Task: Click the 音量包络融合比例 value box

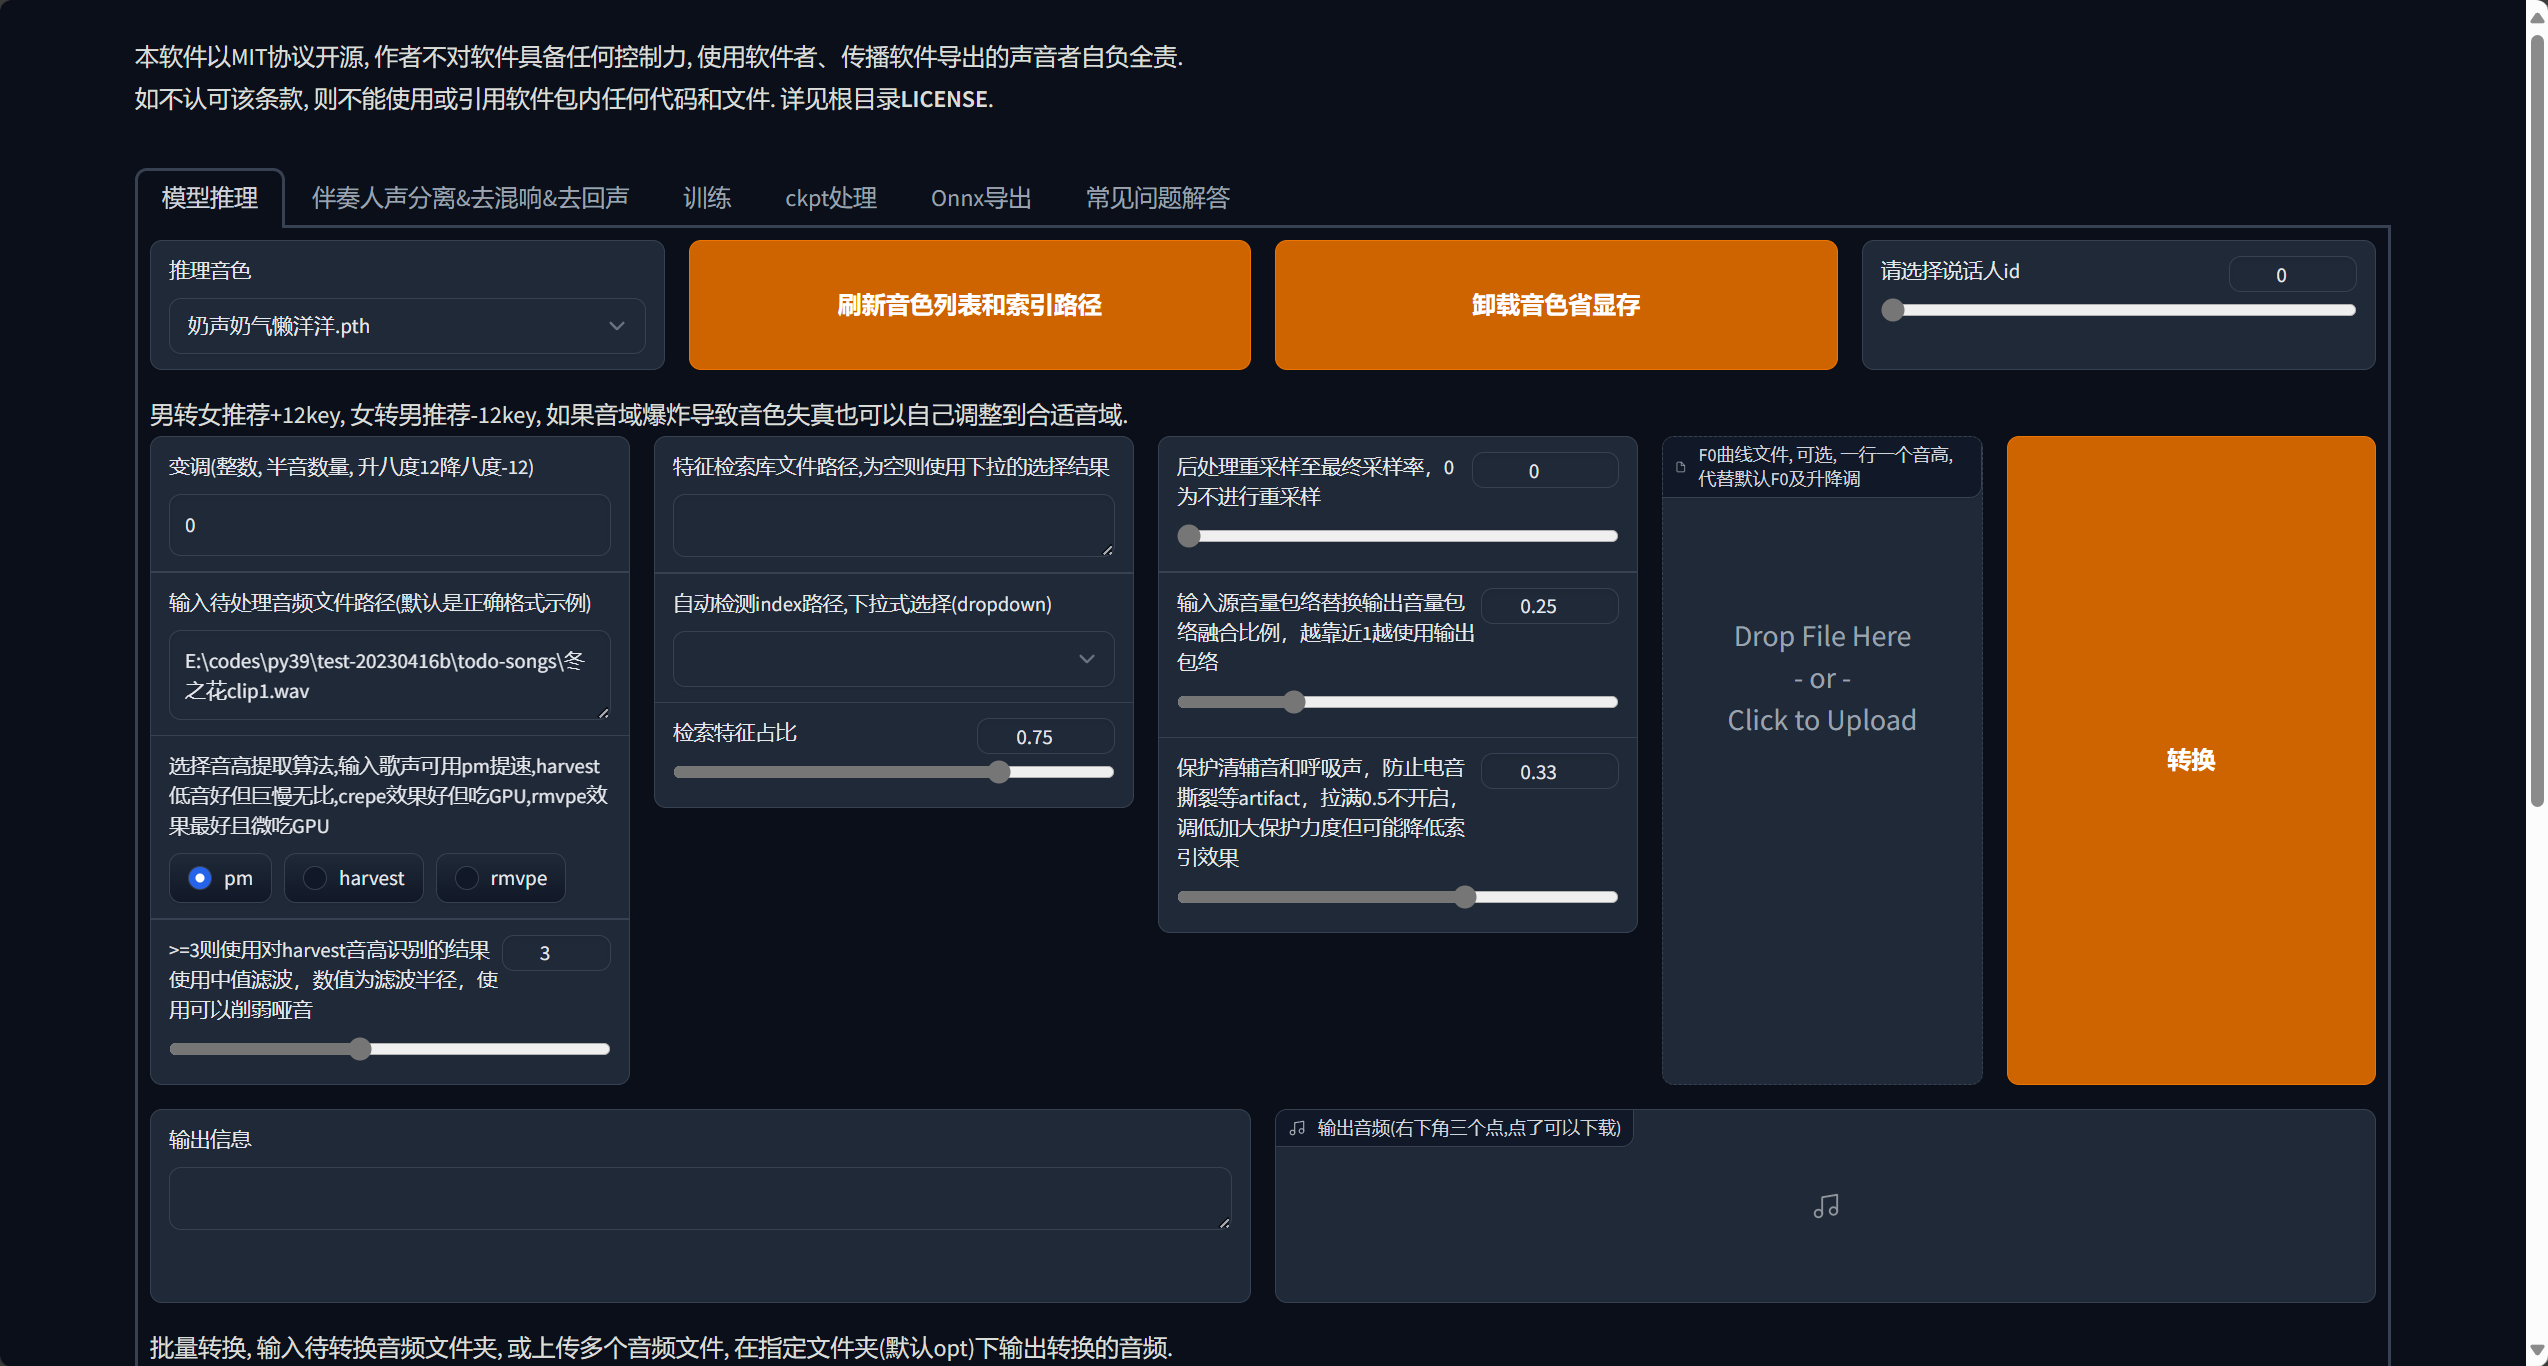Action: [x=1549, y=606]
